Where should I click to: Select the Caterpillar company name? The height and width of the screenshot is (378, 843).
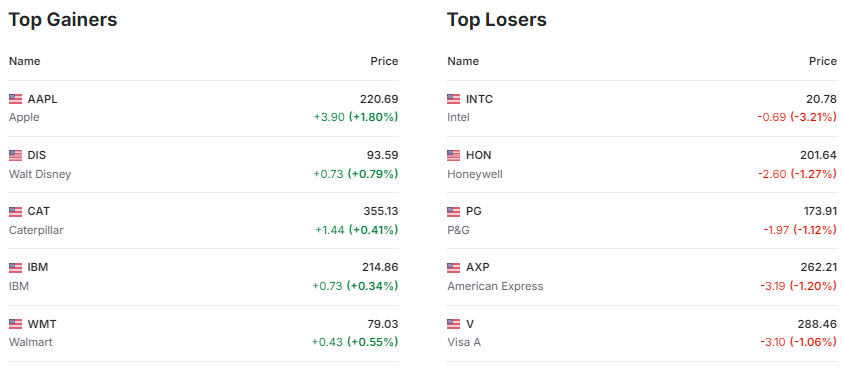coord(36,230)
